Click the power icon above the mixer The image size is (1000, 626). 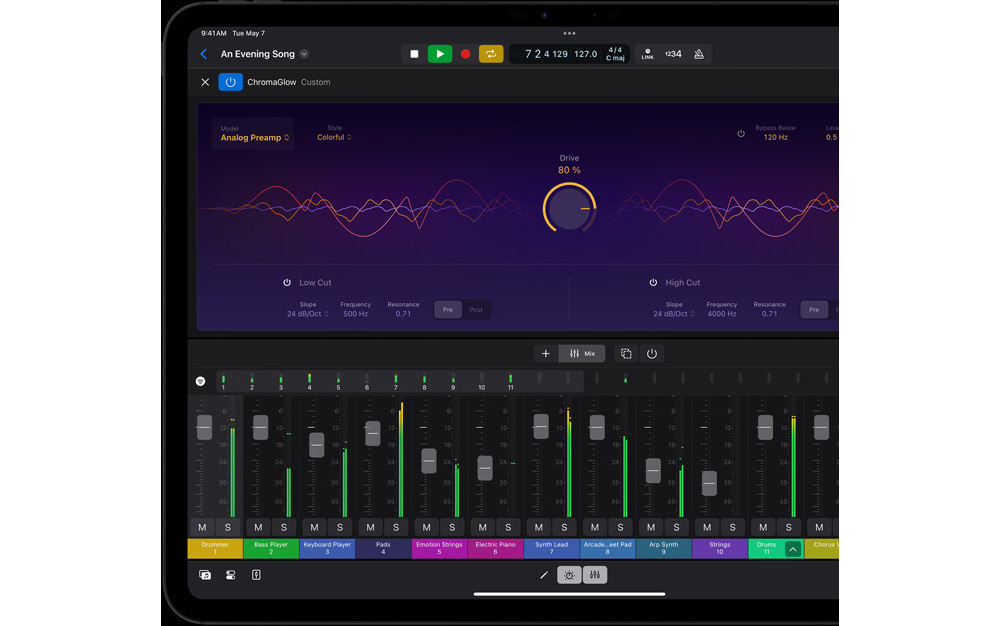(652, 354)
